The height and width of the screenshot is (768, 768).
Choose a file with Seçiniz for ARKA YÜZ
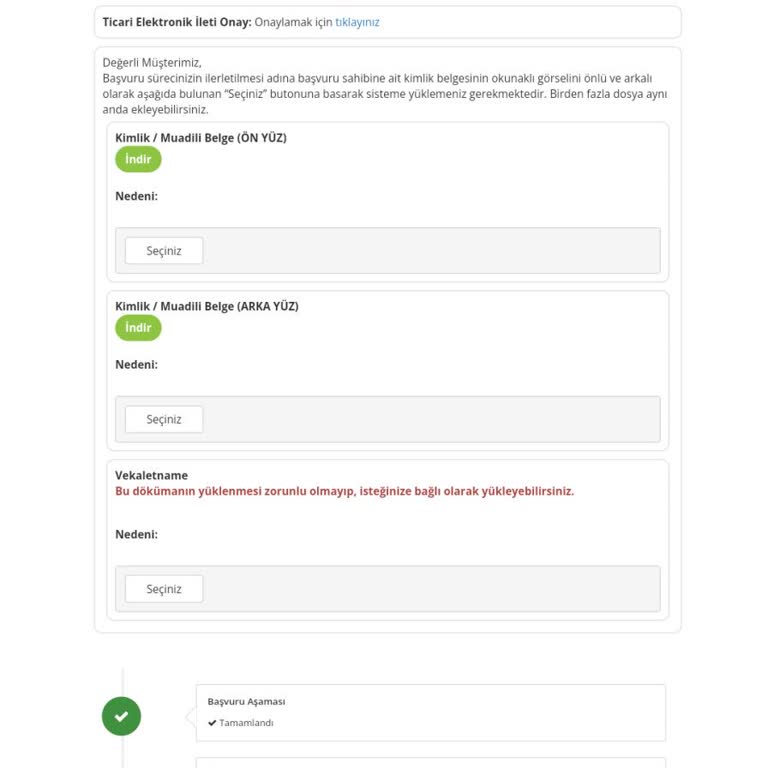click(164, 419)
